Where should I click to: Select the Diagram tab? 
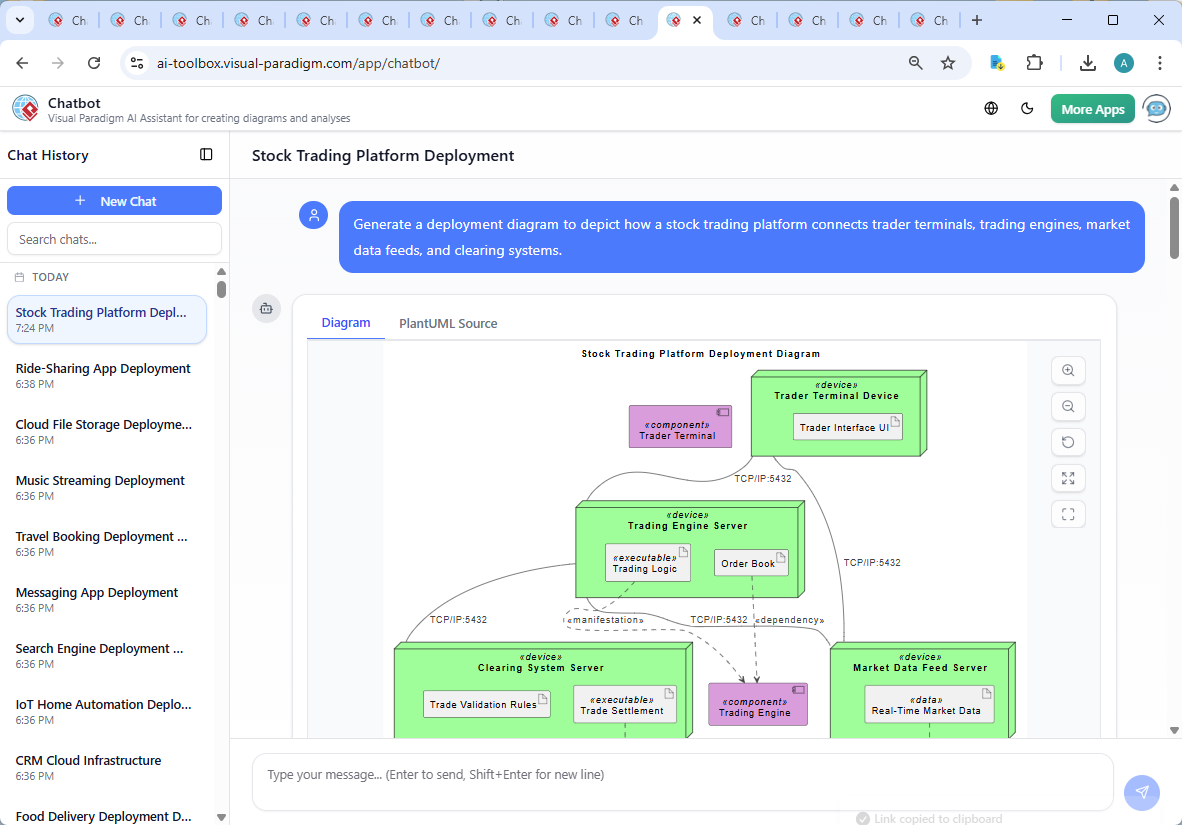pos(346,323)
